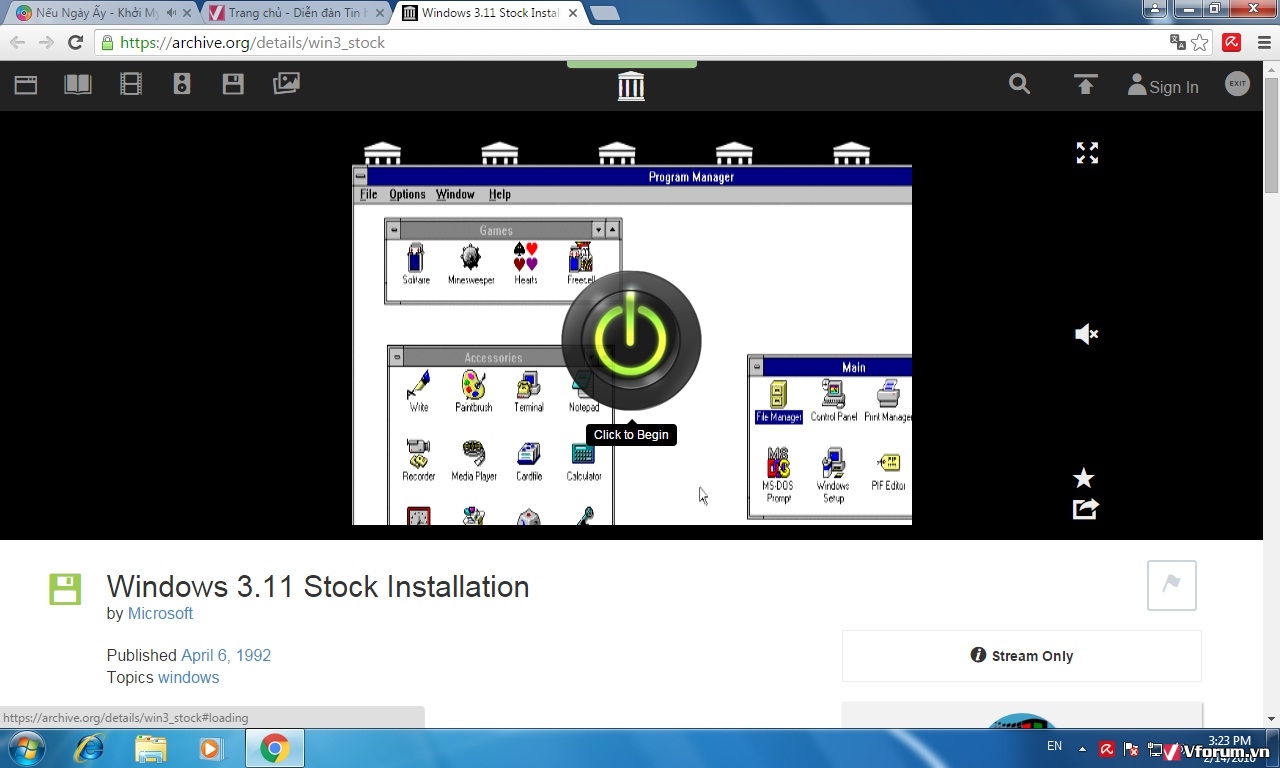Open the Images section icon
The image size is (1280, 768).
coord(286,85)
